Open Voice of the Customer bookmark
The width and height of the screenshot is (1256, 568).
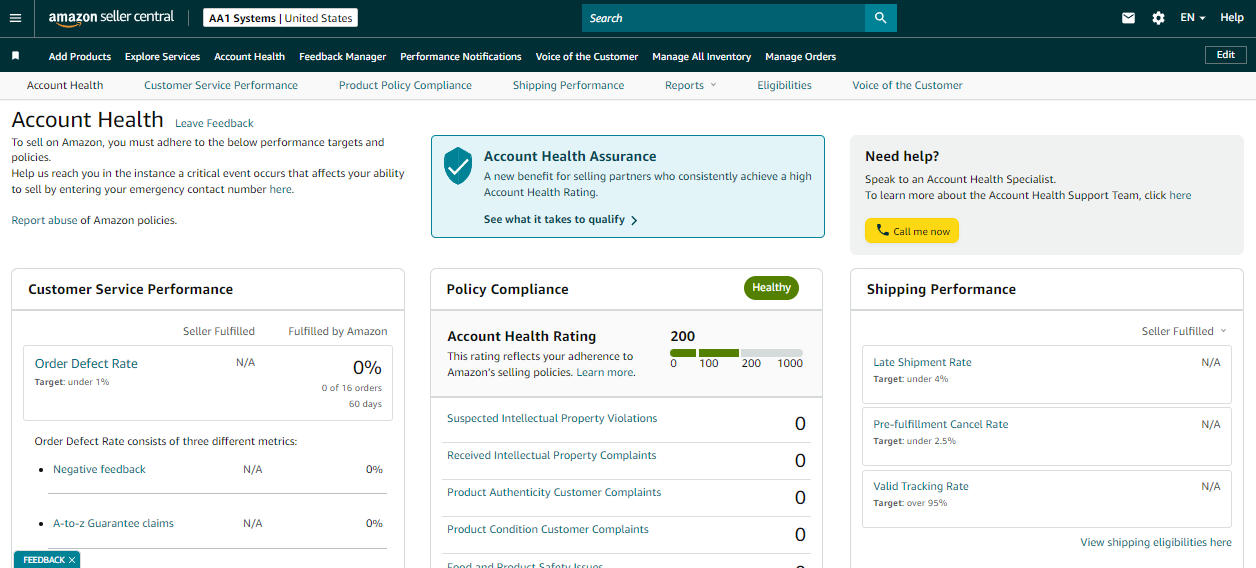click(x=587, y=57)
